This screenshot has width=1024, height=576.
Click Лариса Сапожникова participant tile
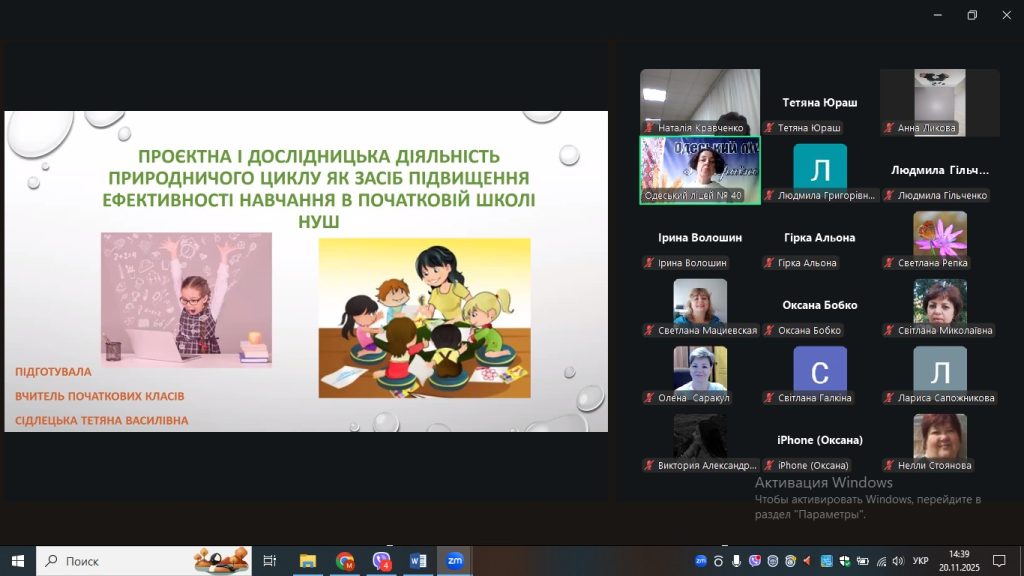click(x=939, y=374)
